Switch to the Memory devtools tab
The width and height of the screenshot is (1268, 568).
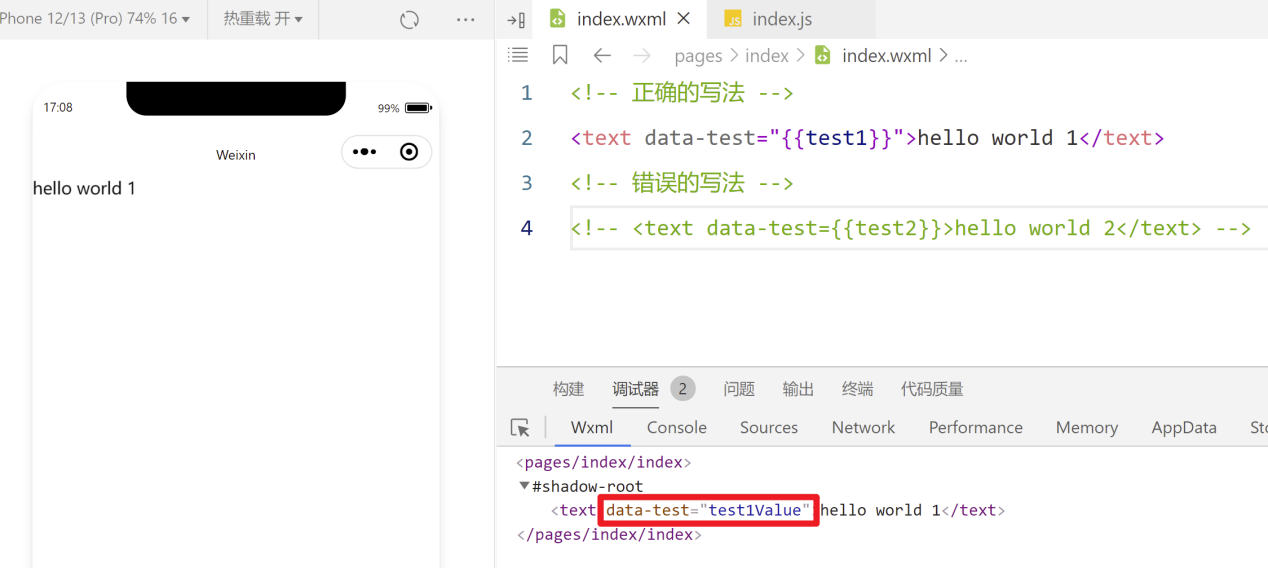pos(1087,427)
